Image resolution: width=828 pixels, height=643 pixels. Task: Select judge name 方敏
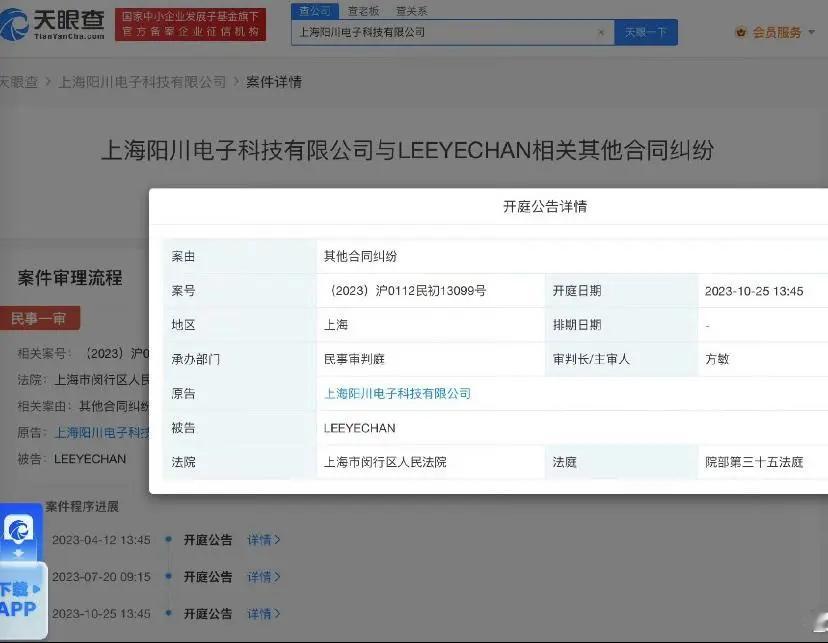[x=717, y=359]
